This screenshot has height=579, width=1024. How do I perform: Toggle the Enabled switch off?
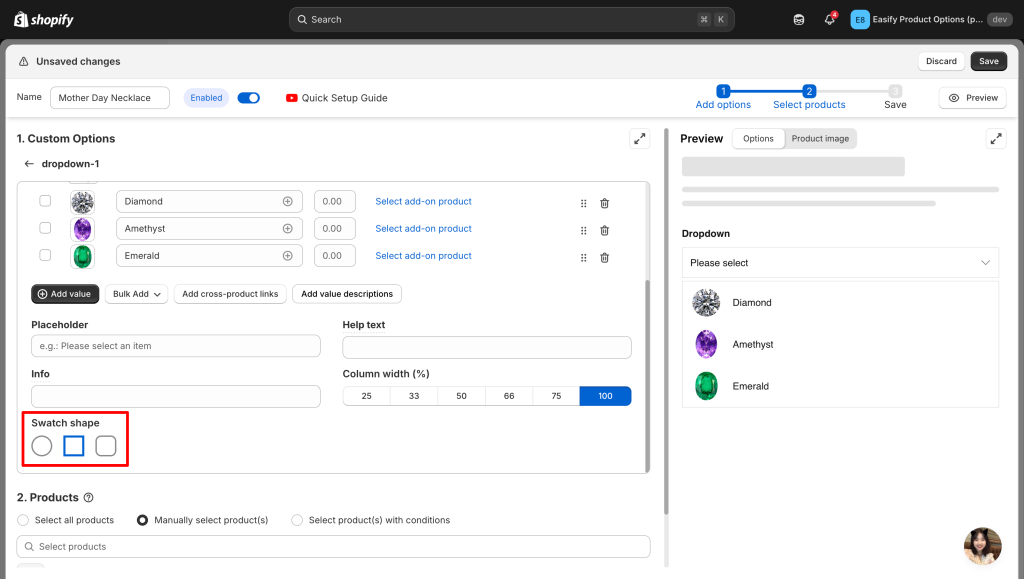249,98
